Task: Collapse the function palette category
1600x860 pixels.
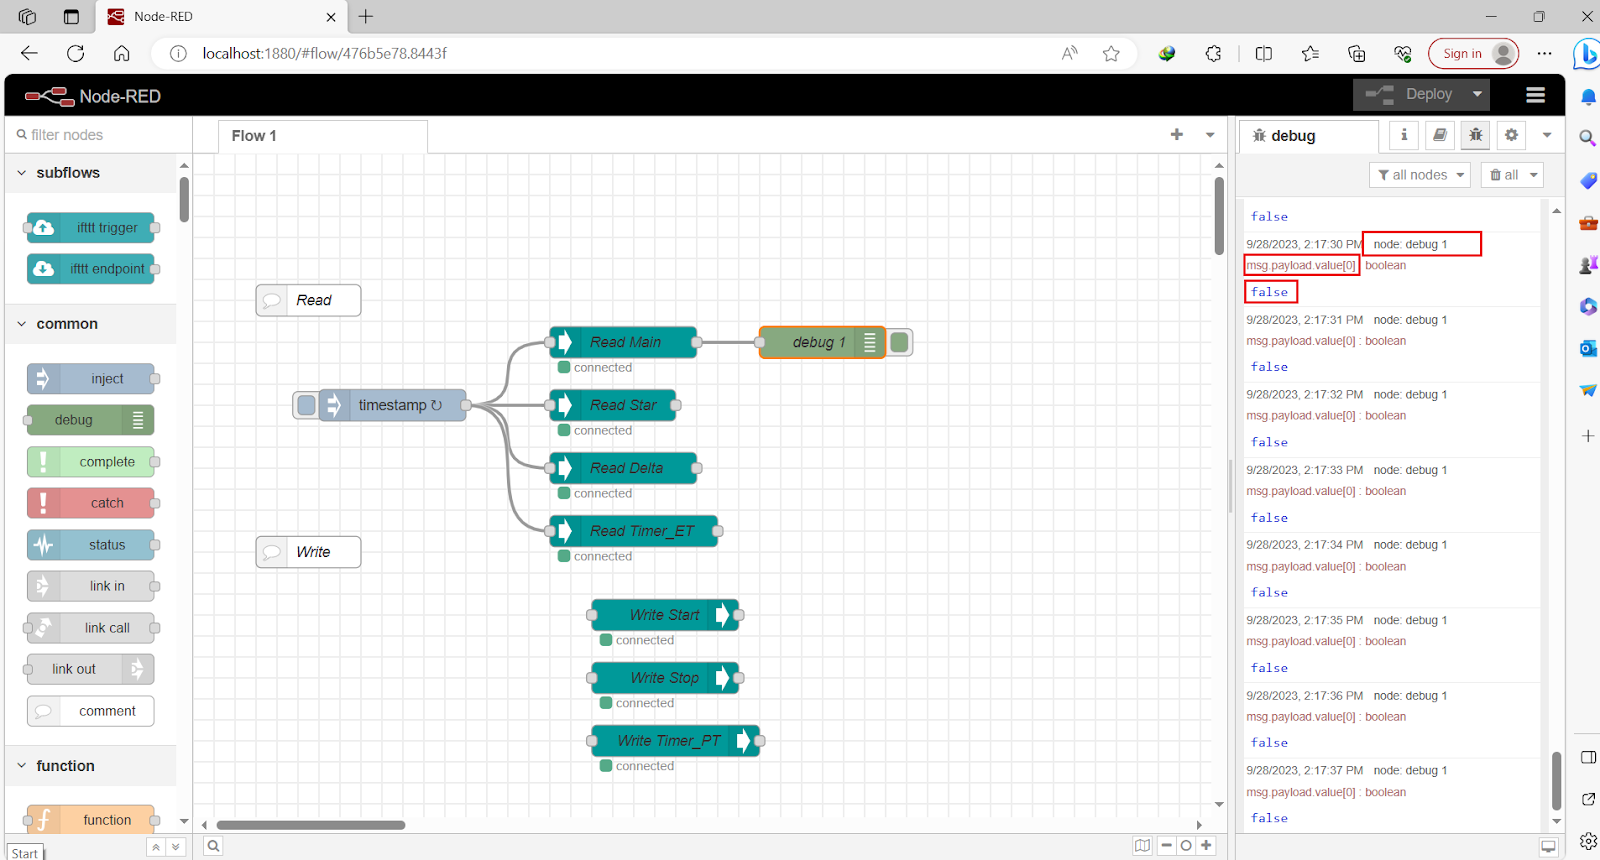Action: pos(90,766)
